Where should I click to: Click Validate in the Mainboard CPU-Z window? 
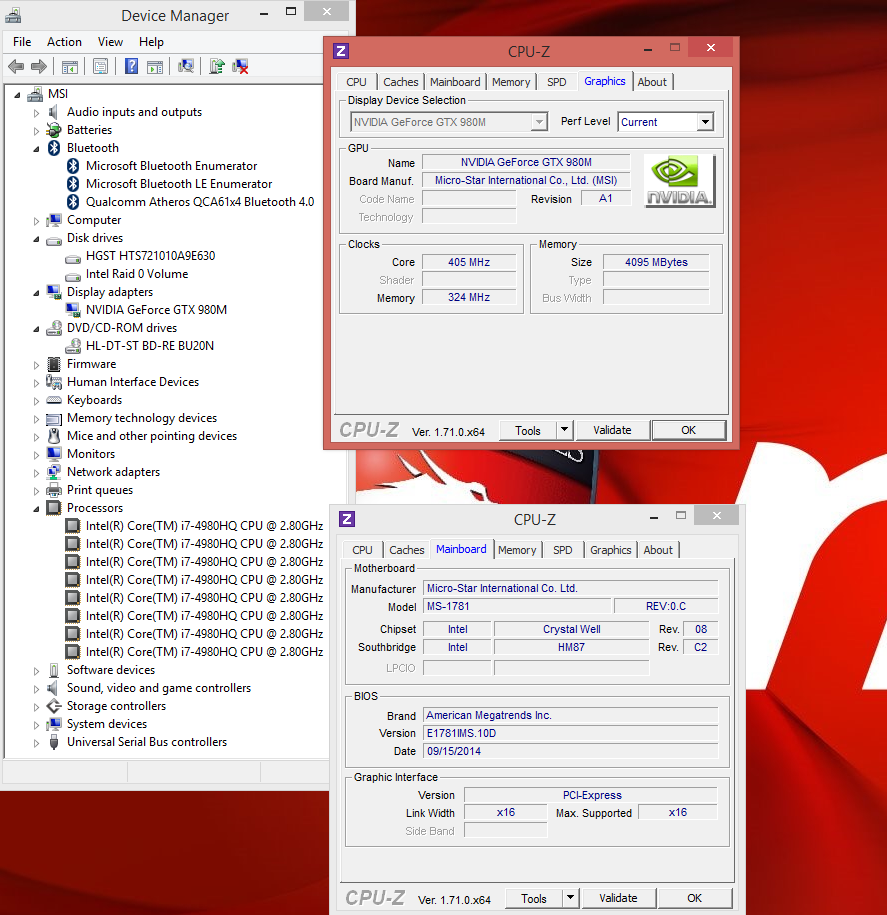618,898
